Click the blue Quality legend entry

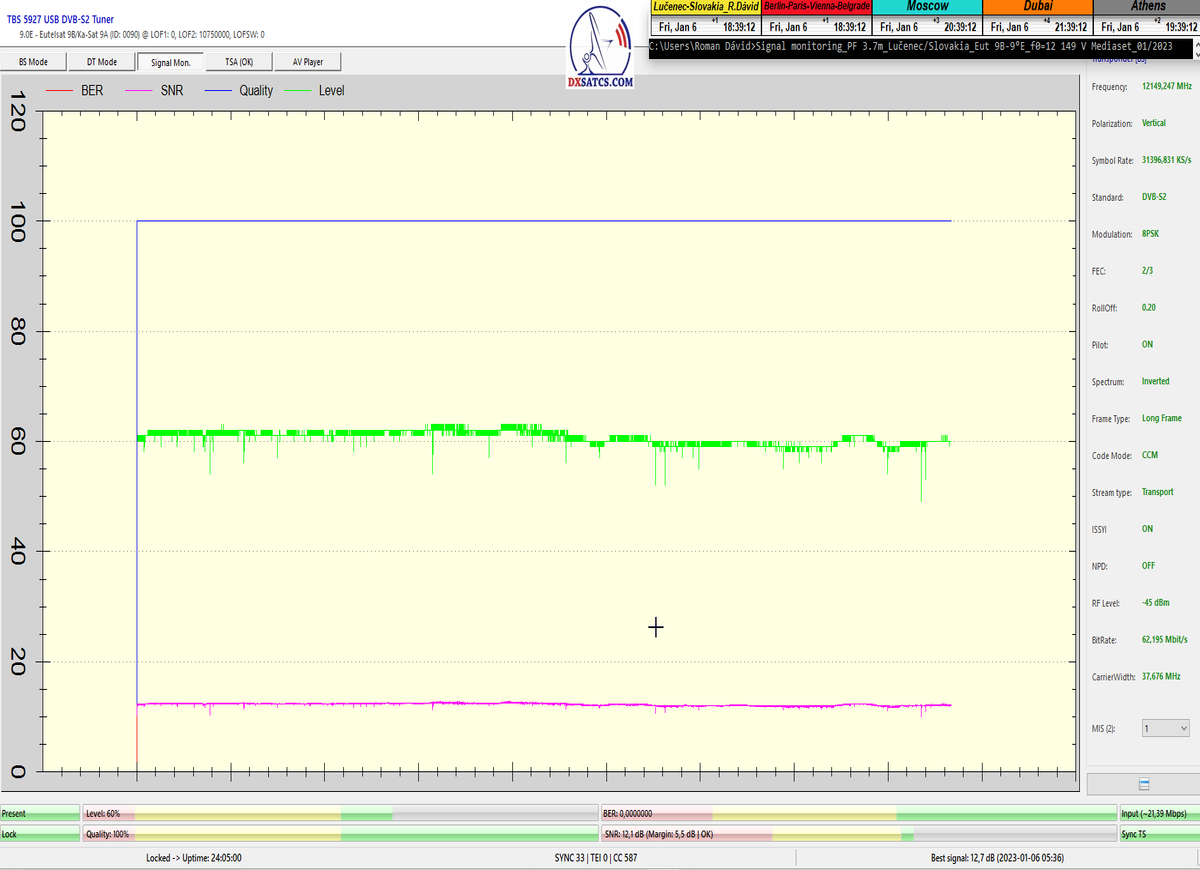click(x=238, y=91)
